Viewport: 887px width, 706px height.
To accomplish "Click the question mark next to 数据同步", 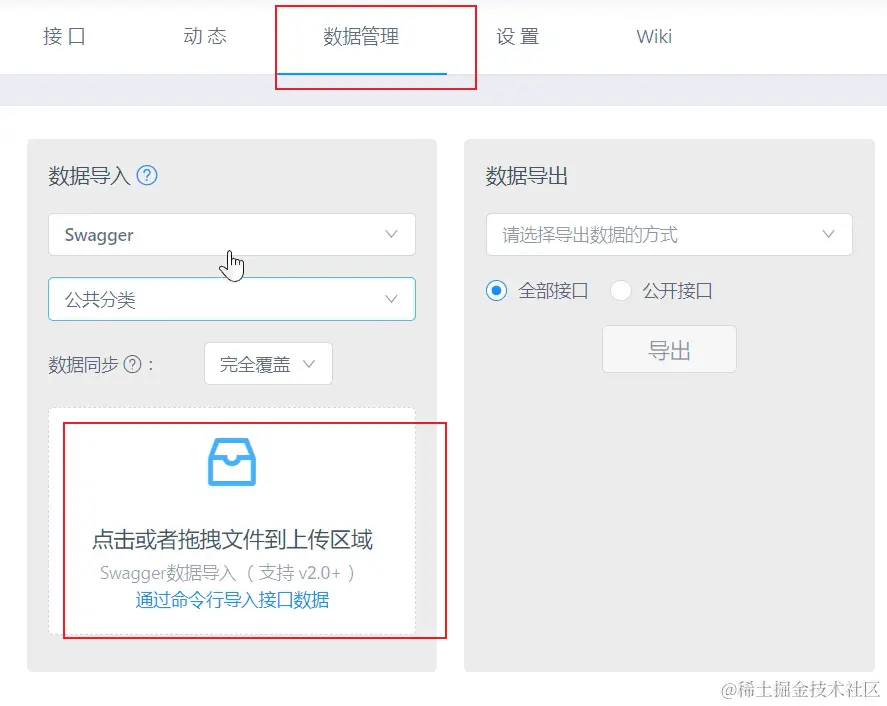I will point(132,364).
